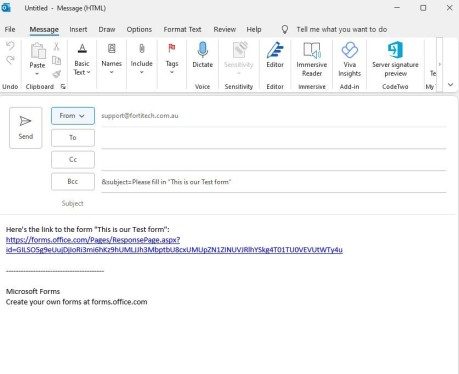Click the Redo arrow icon
This screenshot has width=459, height=374.
pyautogui.click(x=10, y=60)
